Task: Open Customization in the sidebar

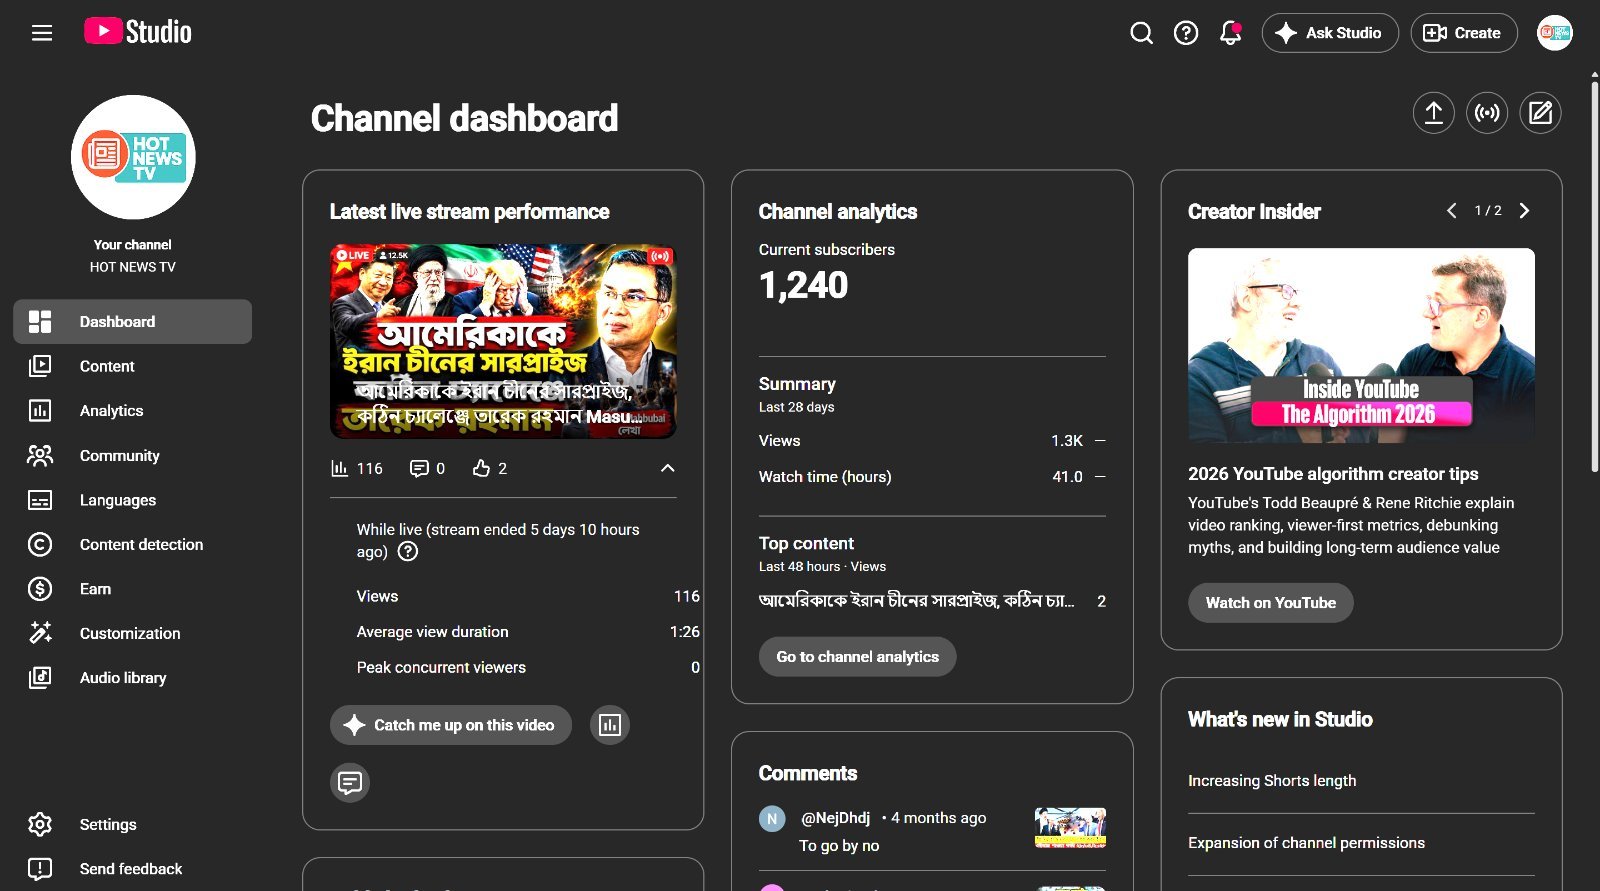Action: [x=133, y=634]
